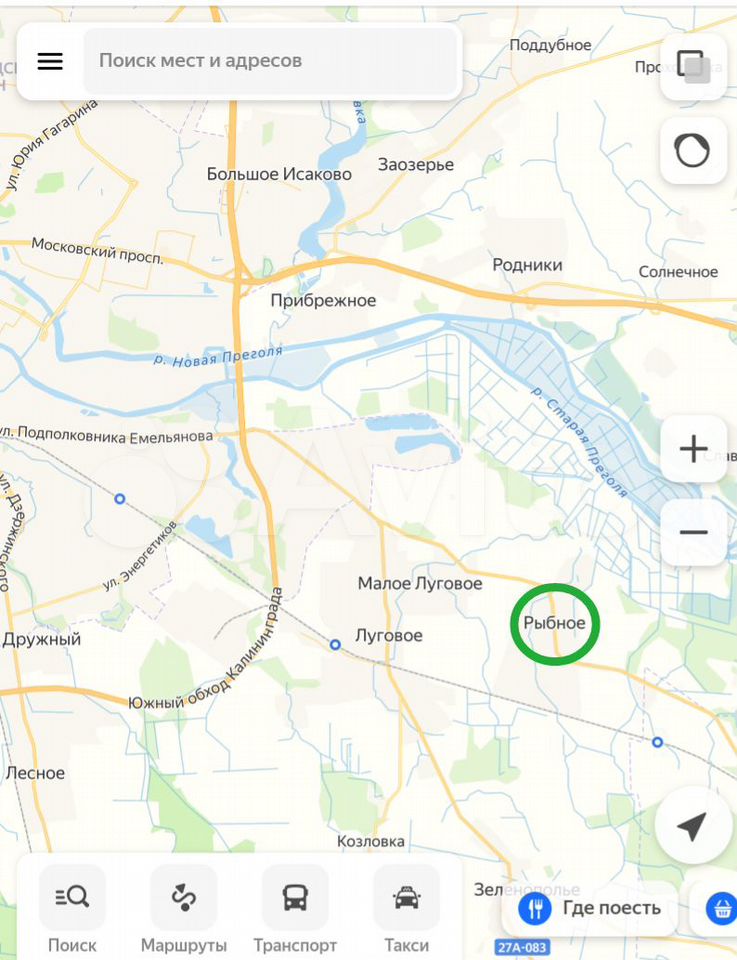Tap the railway stop marker near ул. Энергетиков
This screenshot has width=737, height=960.
point(120,499)
